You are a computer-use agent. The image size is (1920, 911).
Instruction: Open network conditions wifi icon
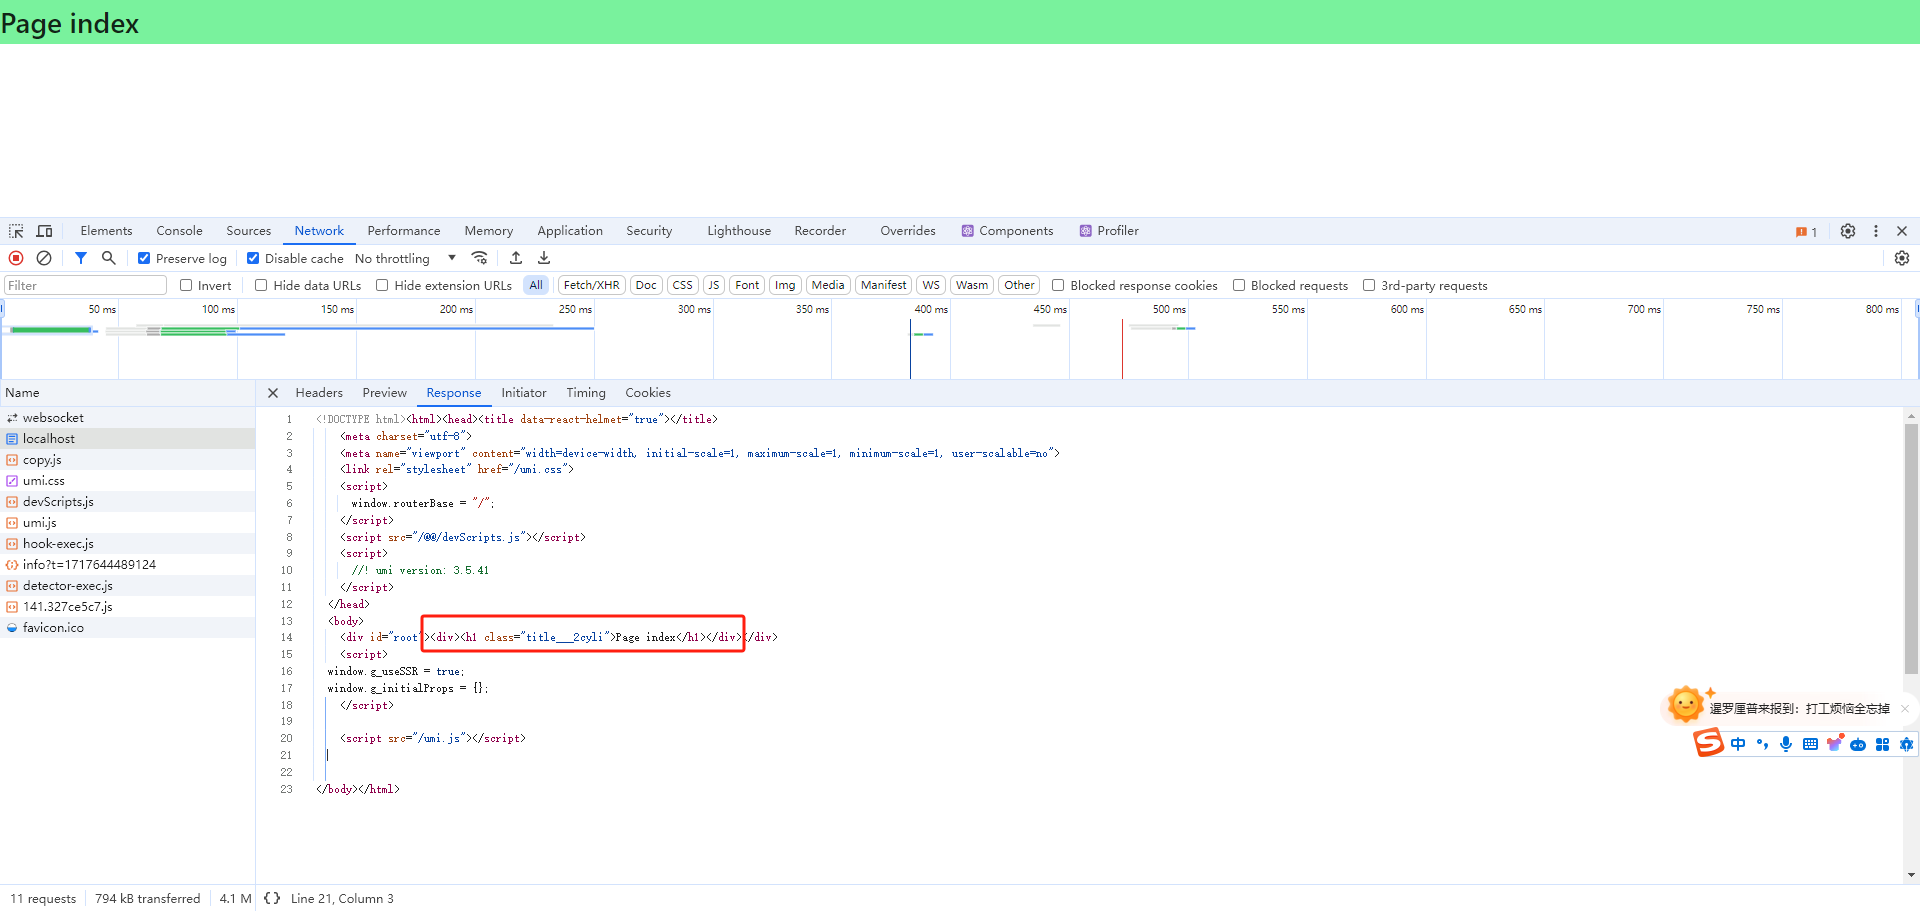480,258
